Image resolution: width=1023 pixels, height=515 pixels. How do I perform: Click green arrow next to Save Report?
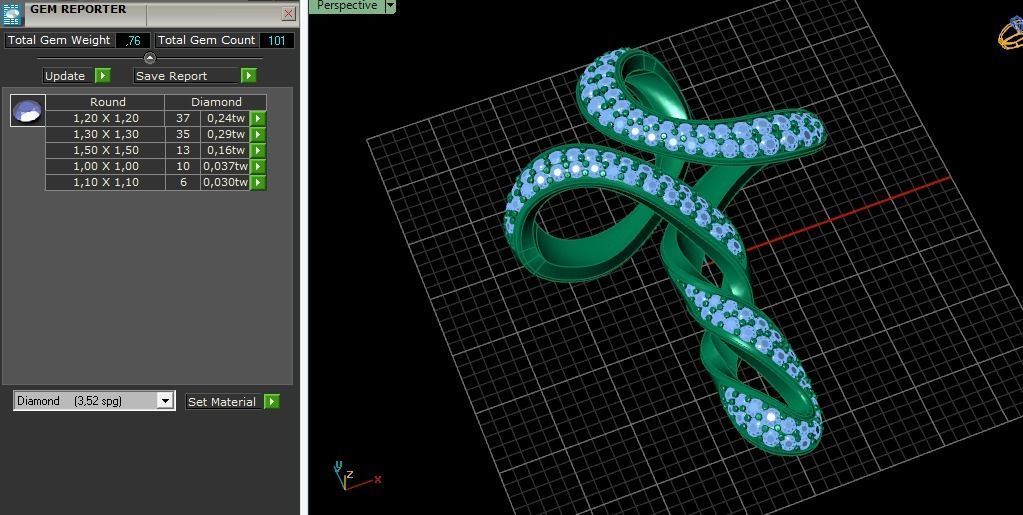coord(249,76)
